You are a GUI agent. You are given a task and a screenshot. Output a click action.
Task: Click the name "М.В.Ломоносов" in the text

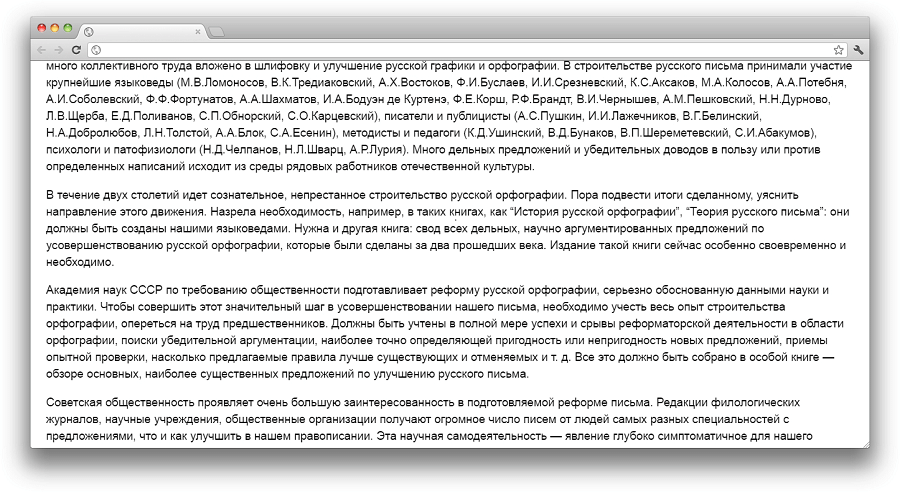point(223,82)
